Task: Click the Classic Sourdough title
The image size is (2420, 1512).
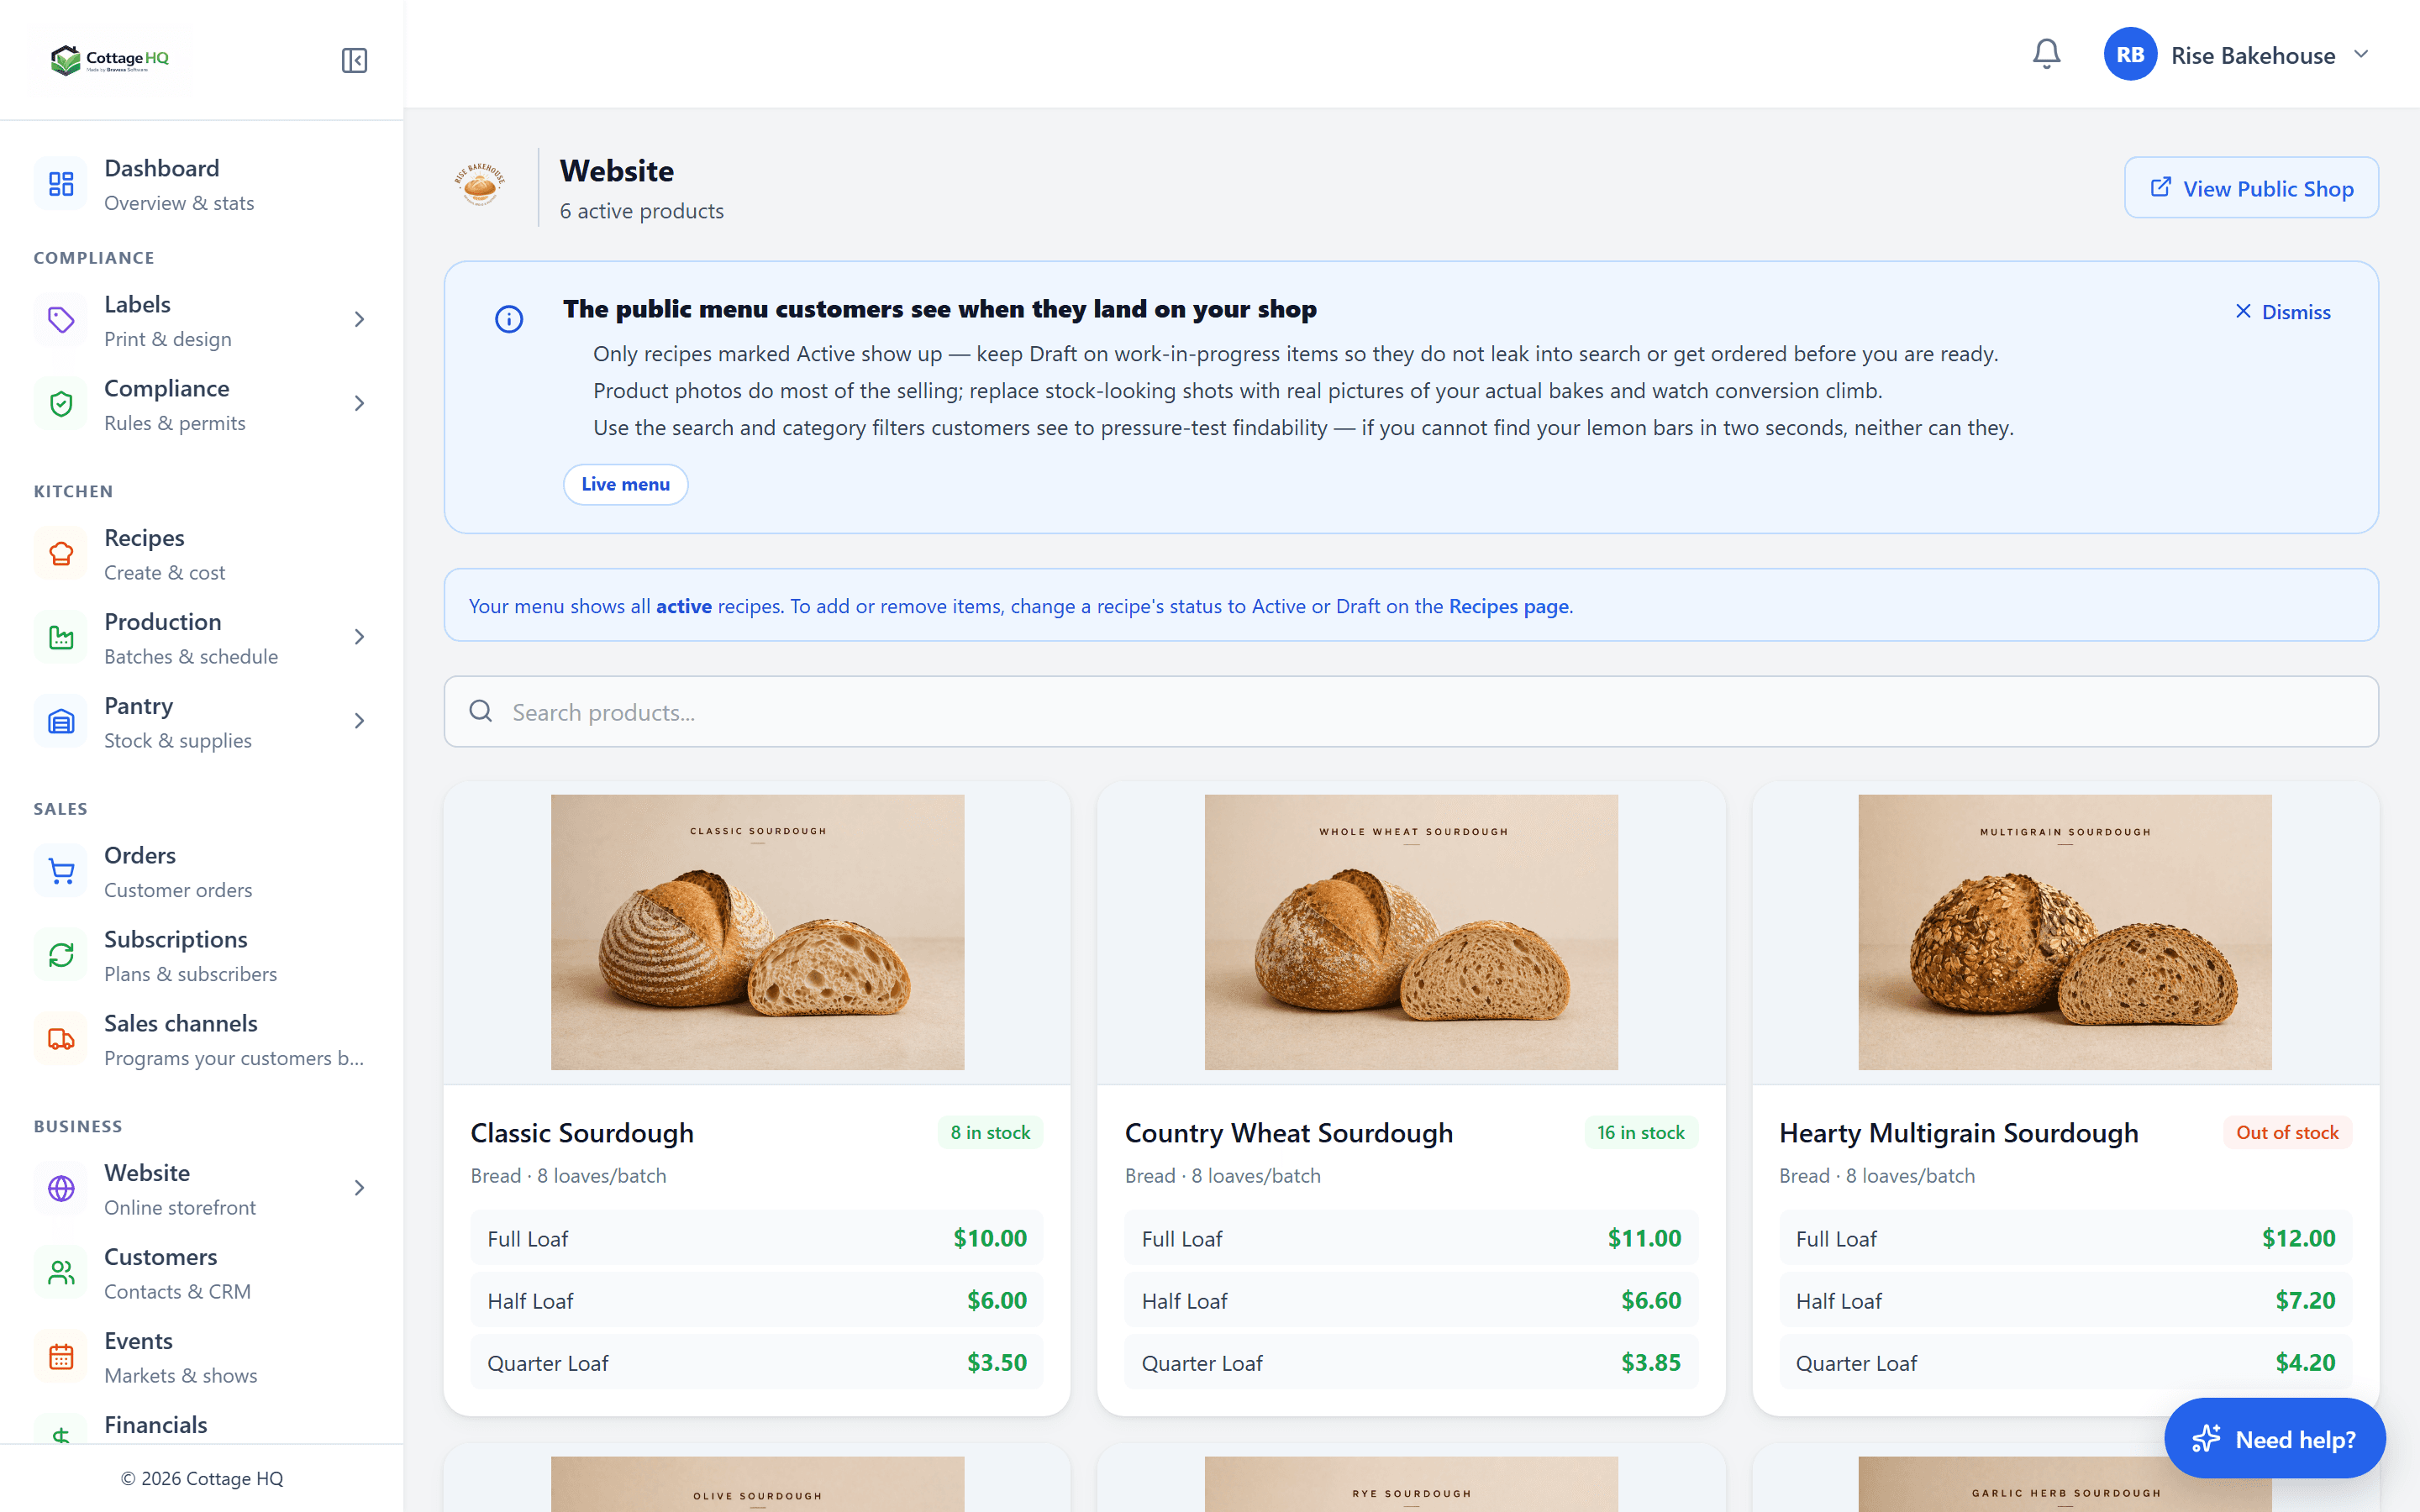Action: tap(582, 1133)
